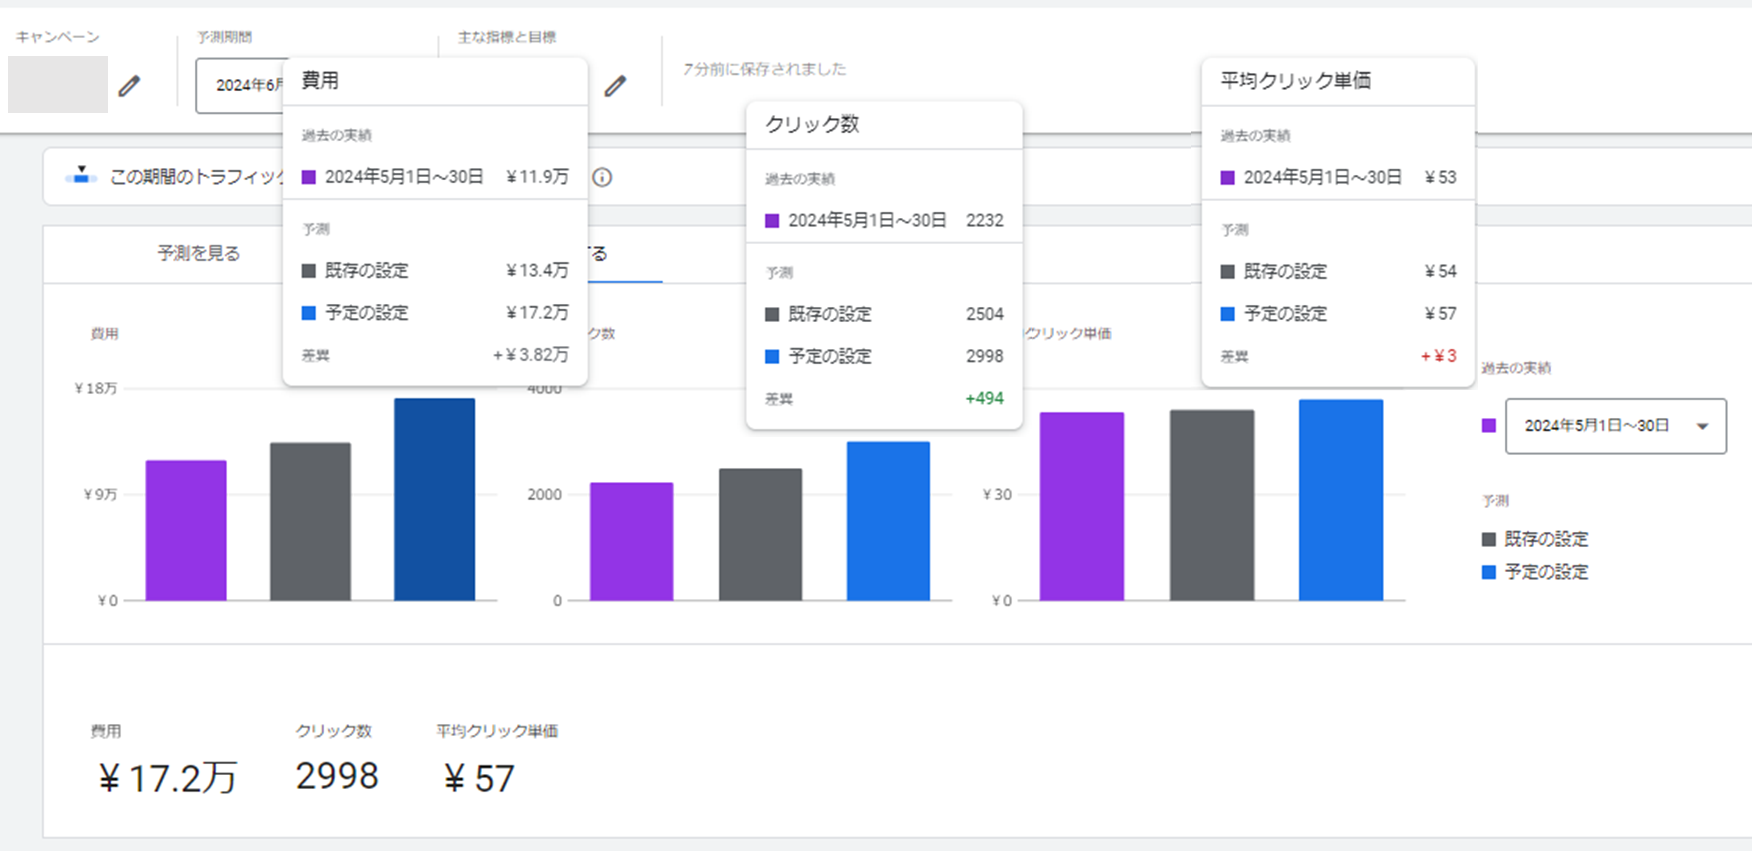Click the 7分前に保存されました status text

(765, 69)
